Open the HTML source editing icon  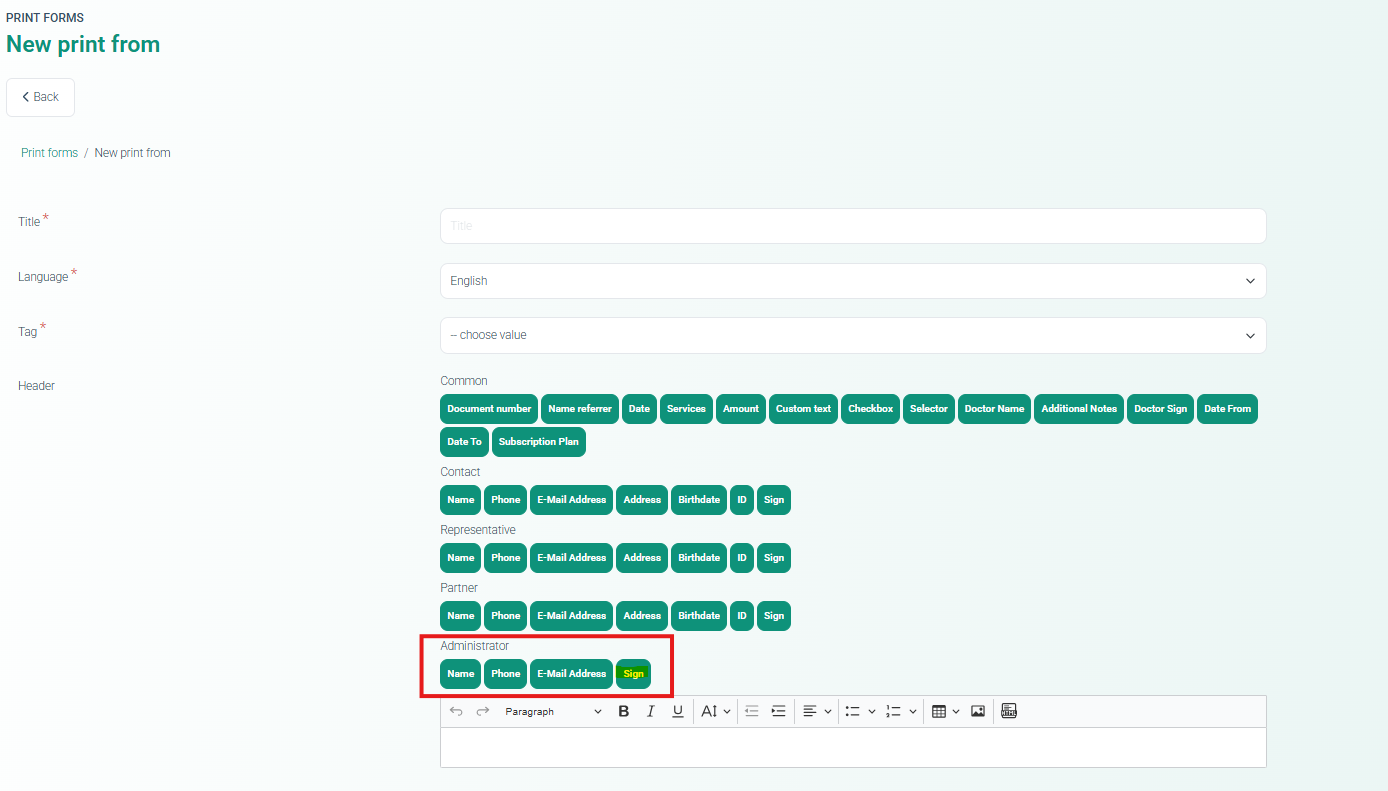(x=1009, y=711)
